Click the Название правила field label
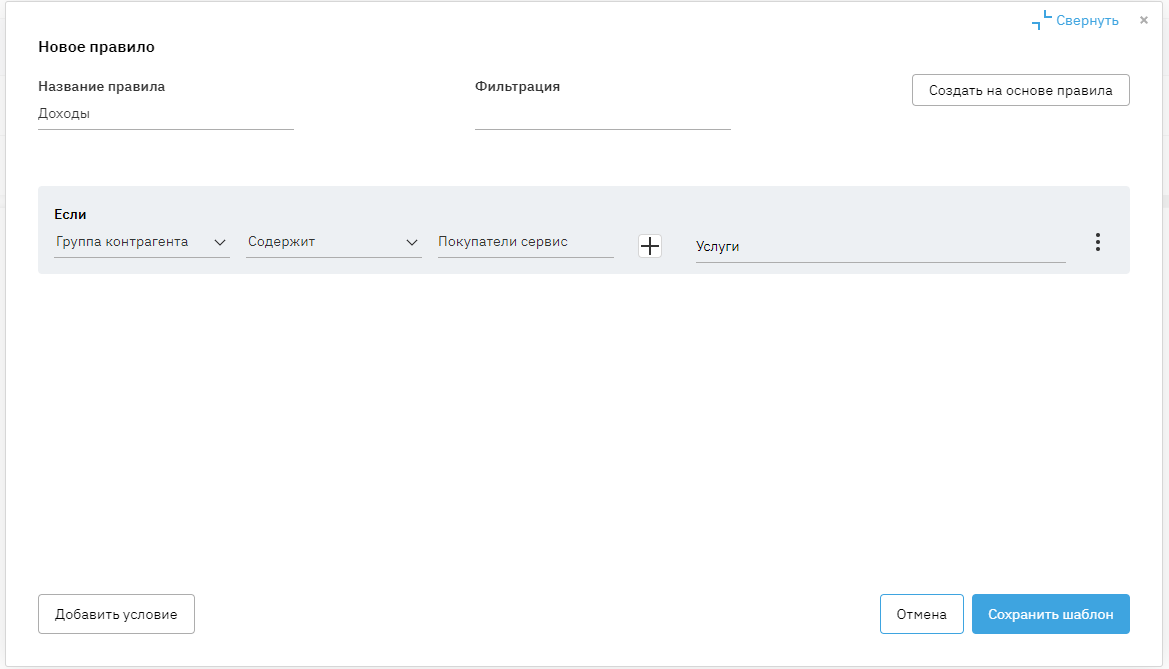This screenshot has height=669, width=1169. pyautogui.click(x=101, y=87)
